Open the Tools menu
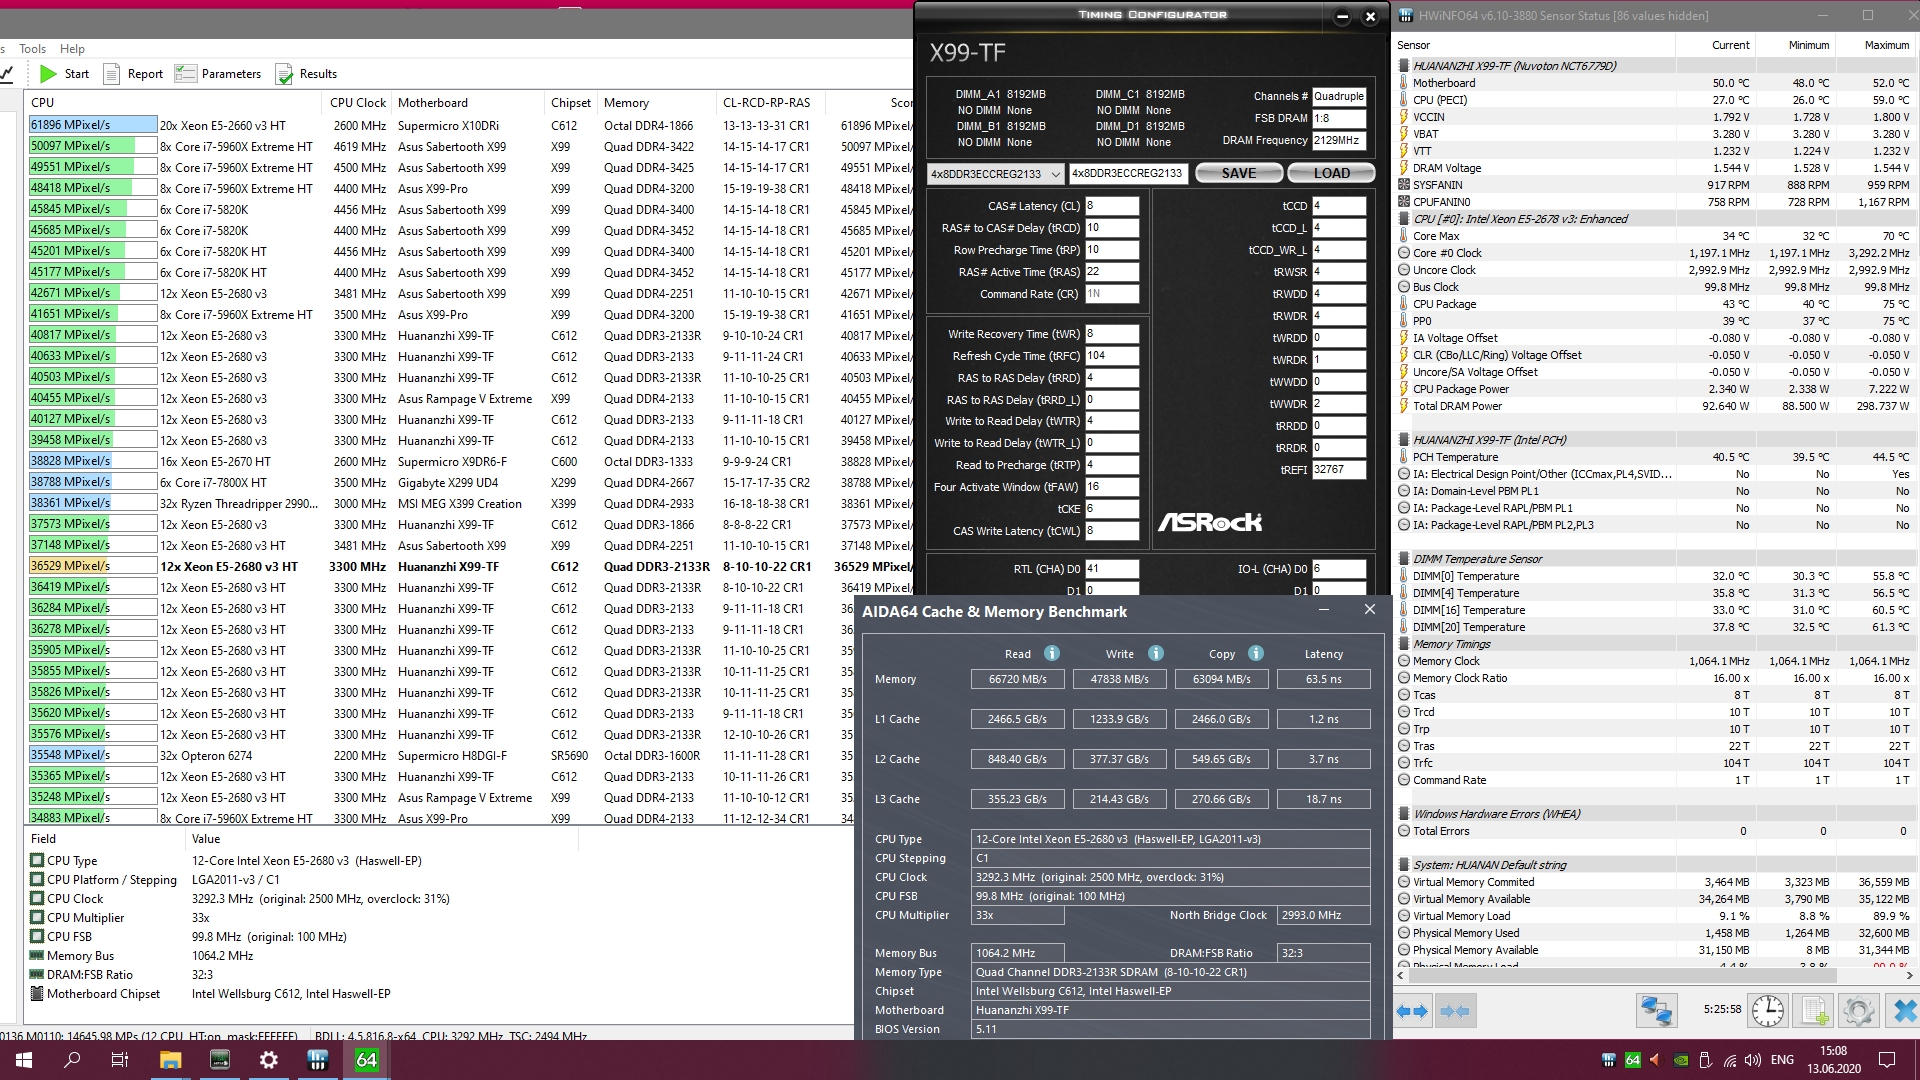The width and height of the screenshot is (1920, 1080). [32, 48]
